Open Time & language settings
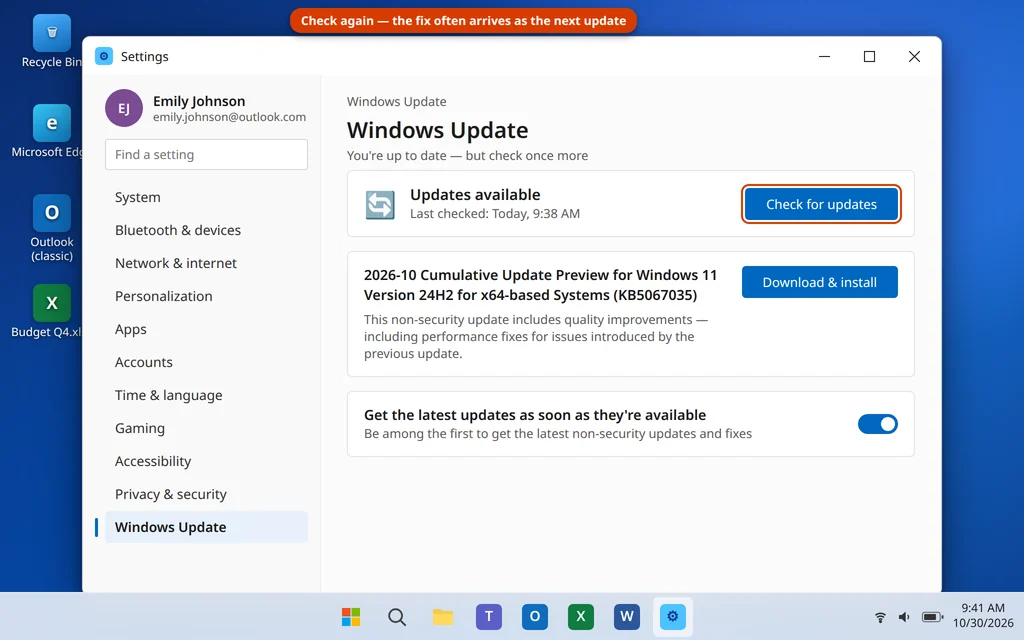This screenshot has height=640, width=1024. click(206, 395)
